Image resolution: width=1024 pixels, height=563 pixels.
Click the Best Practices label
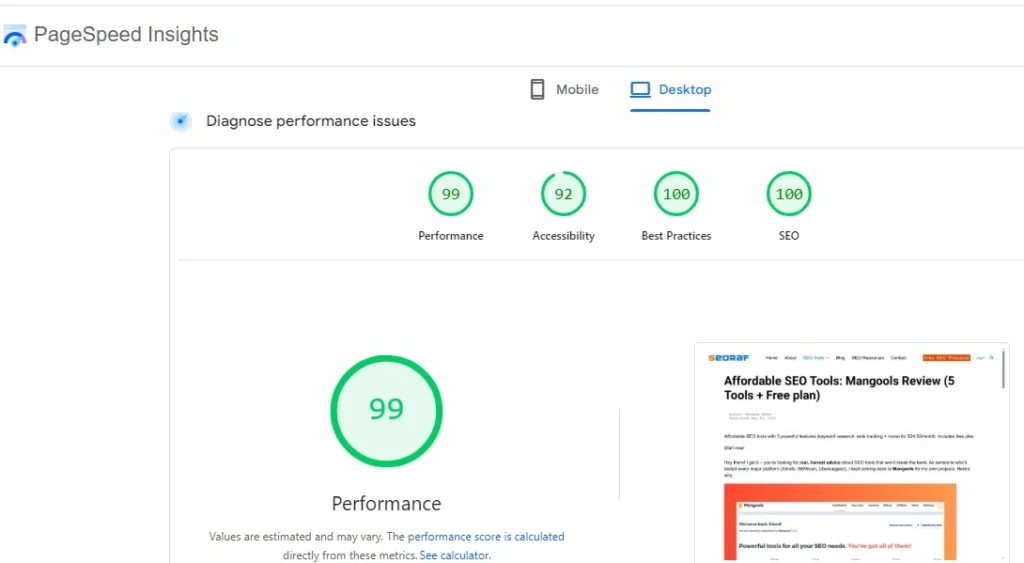click(x=676, y=236)
